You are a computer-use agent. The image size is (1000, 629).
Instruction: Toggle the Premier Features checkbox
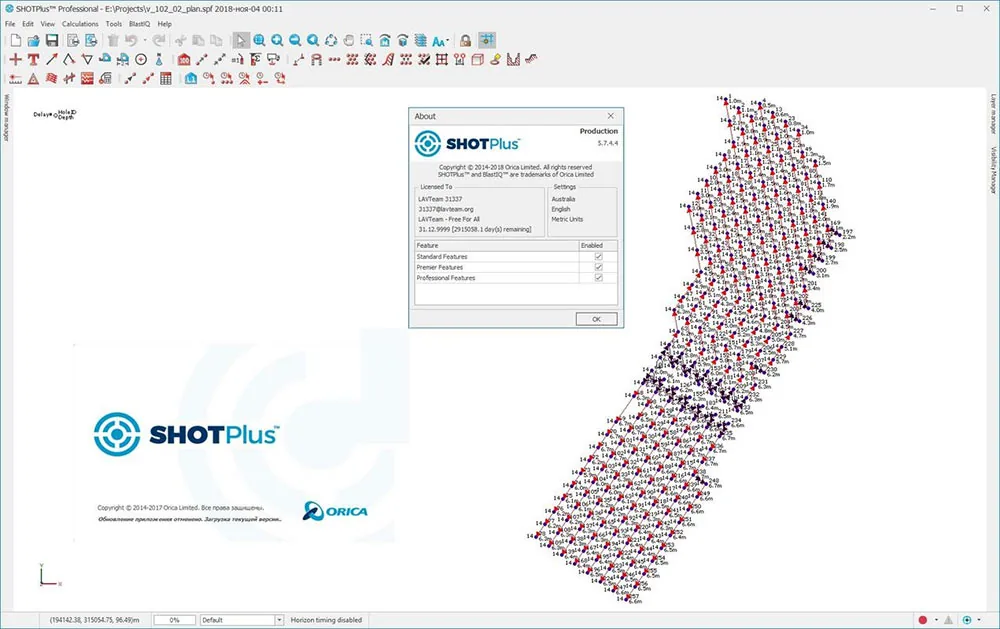[598, 267]
